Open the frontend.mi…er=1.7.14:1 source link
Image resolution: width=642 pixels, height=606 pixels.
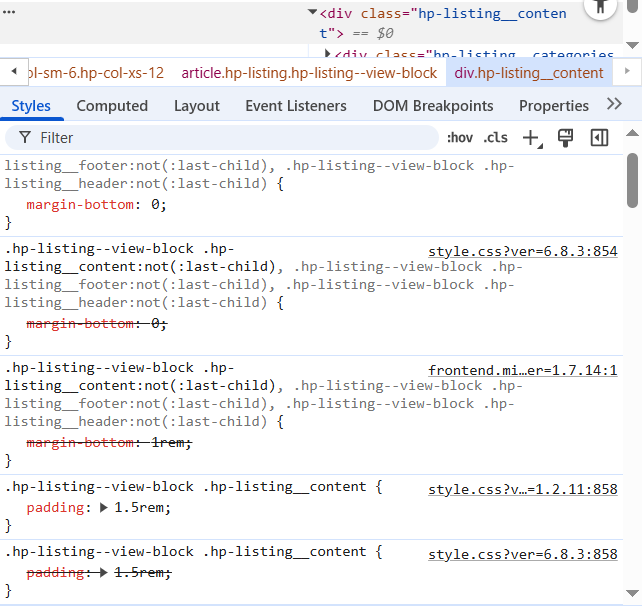click(x=522, y=370)
